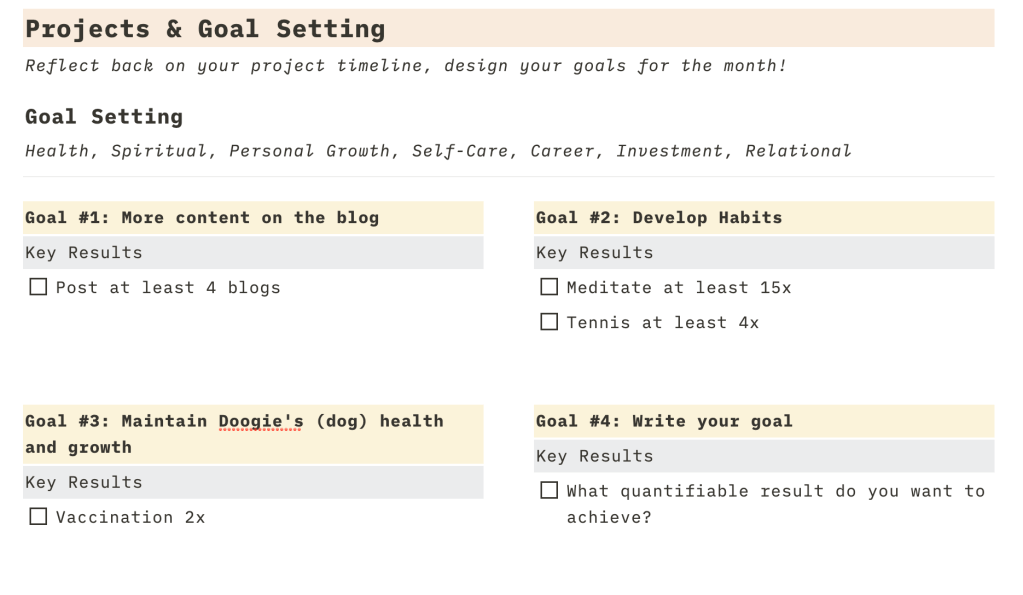Check the Post at least 4 blogs checkbox
This screenshot has height=595, width=1023.
38,288
